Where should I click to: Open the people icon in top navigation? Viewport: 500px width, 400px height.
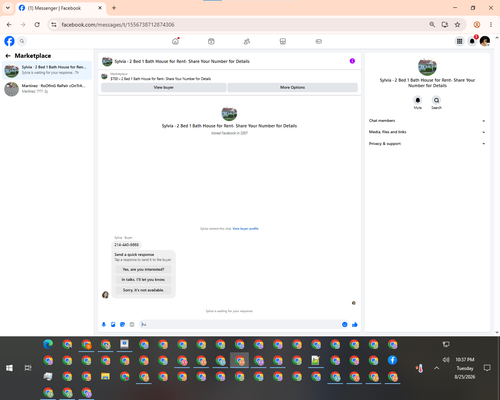[247, 41]
